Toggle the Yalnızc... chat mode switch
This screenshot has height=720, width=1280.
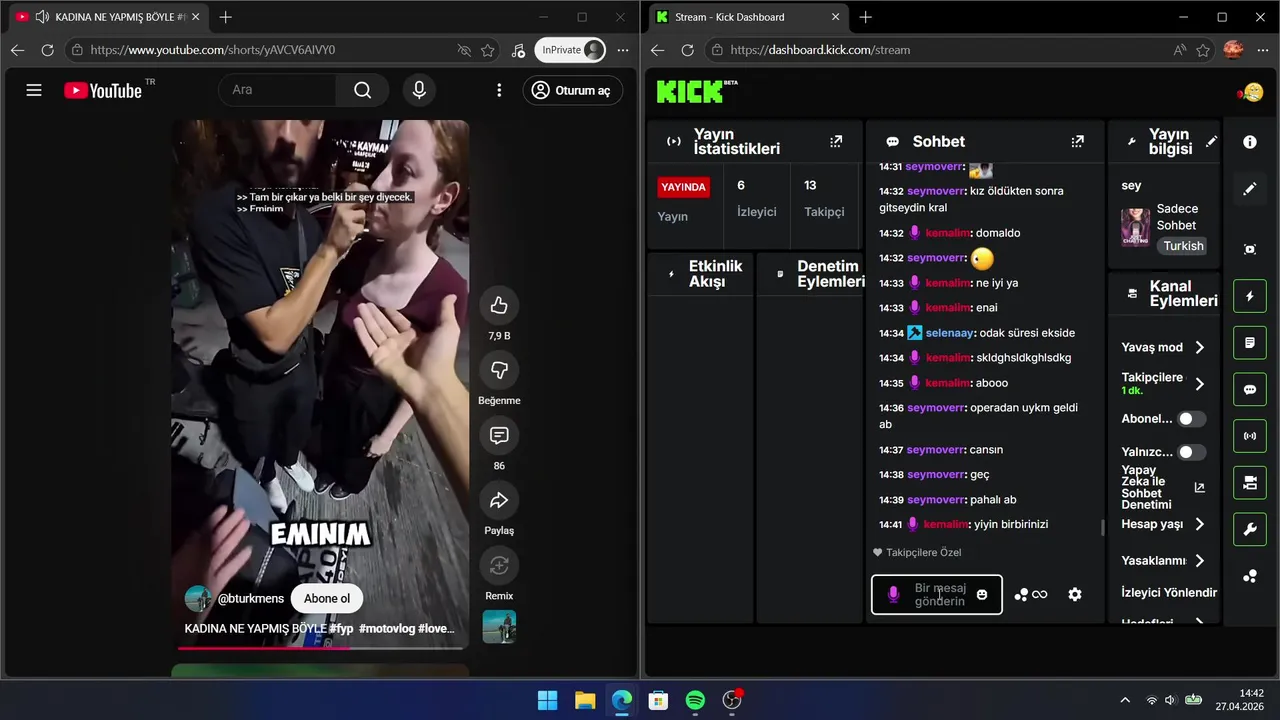[x=1191, y=452]
